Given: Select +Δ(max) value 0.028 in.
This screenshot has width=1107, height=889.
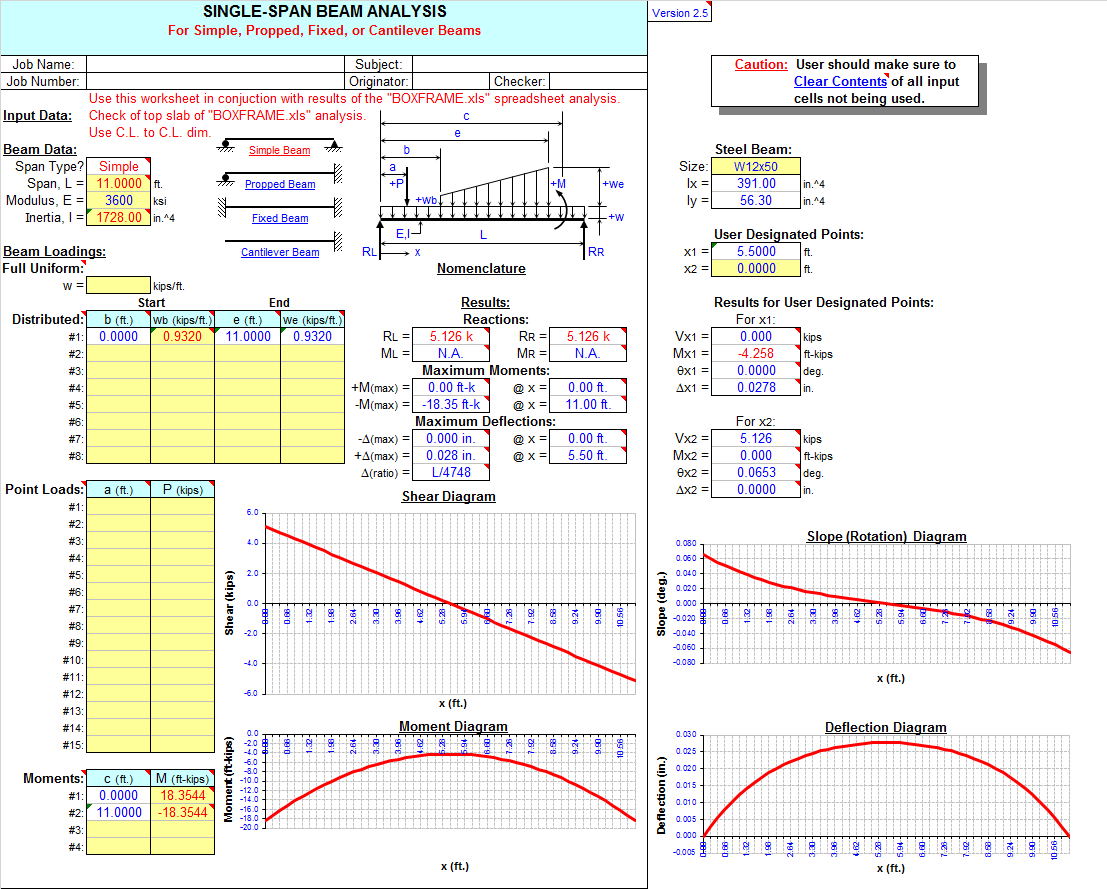Looking at the screenshot, I should pos(451,455).
